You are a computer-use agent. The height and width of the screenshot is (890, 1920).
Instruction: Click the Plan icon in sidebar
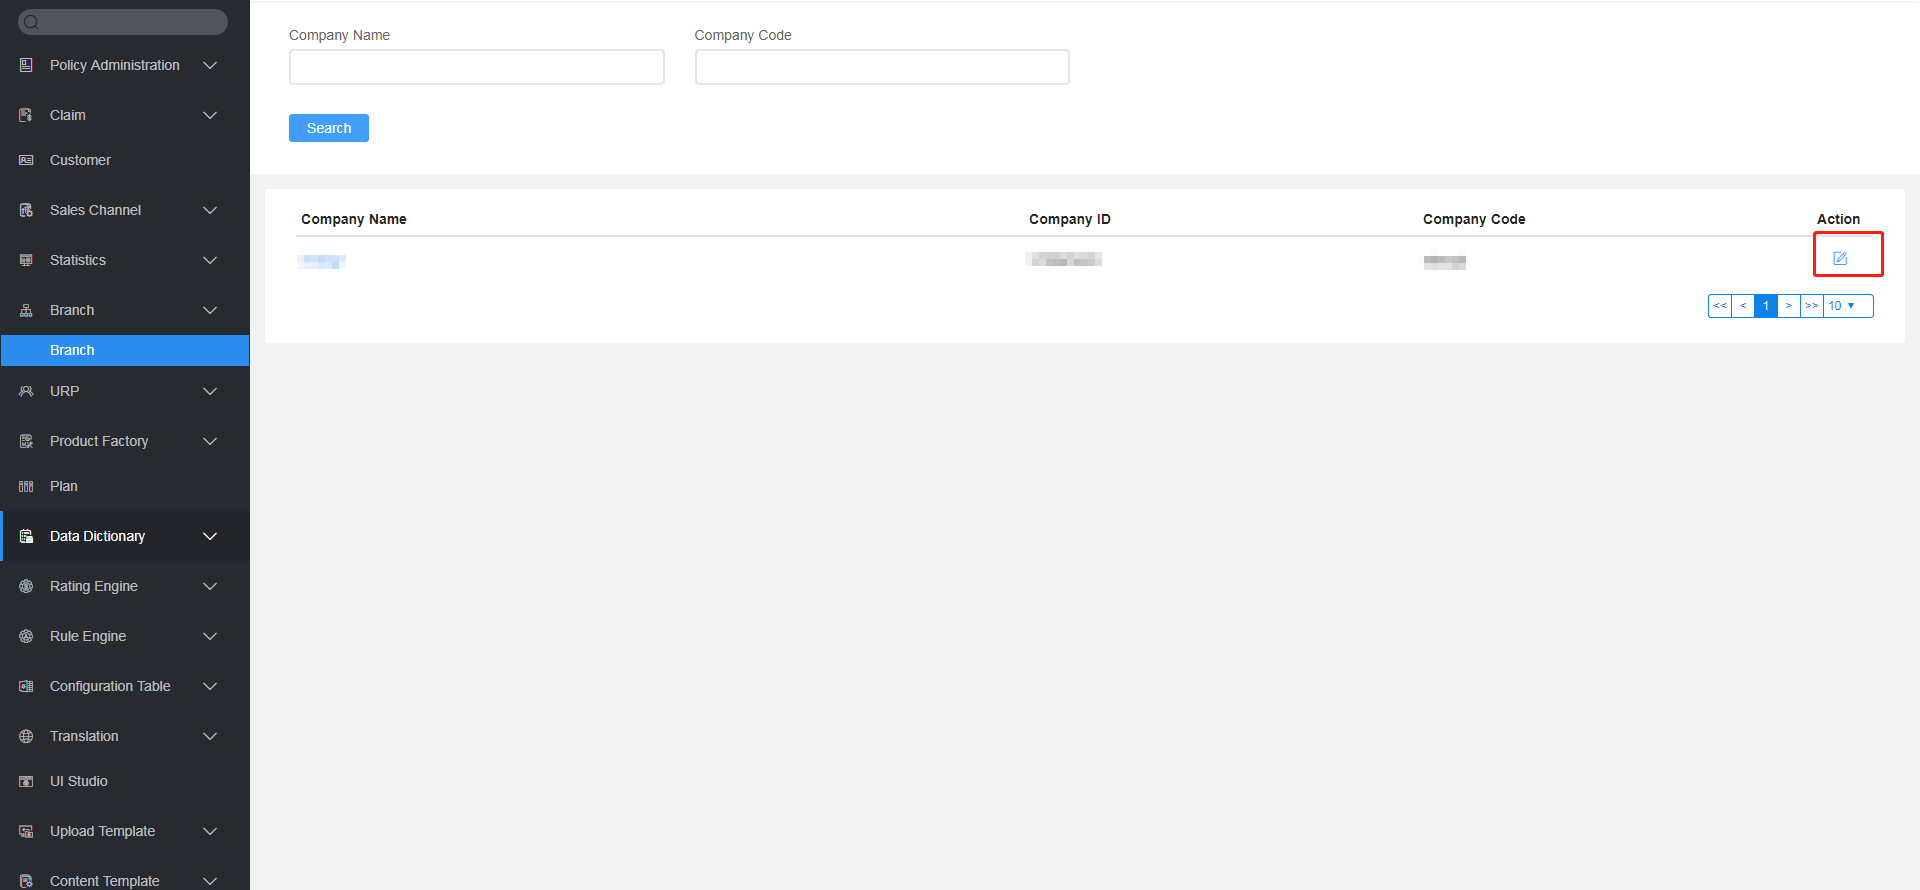click(26, 486)
